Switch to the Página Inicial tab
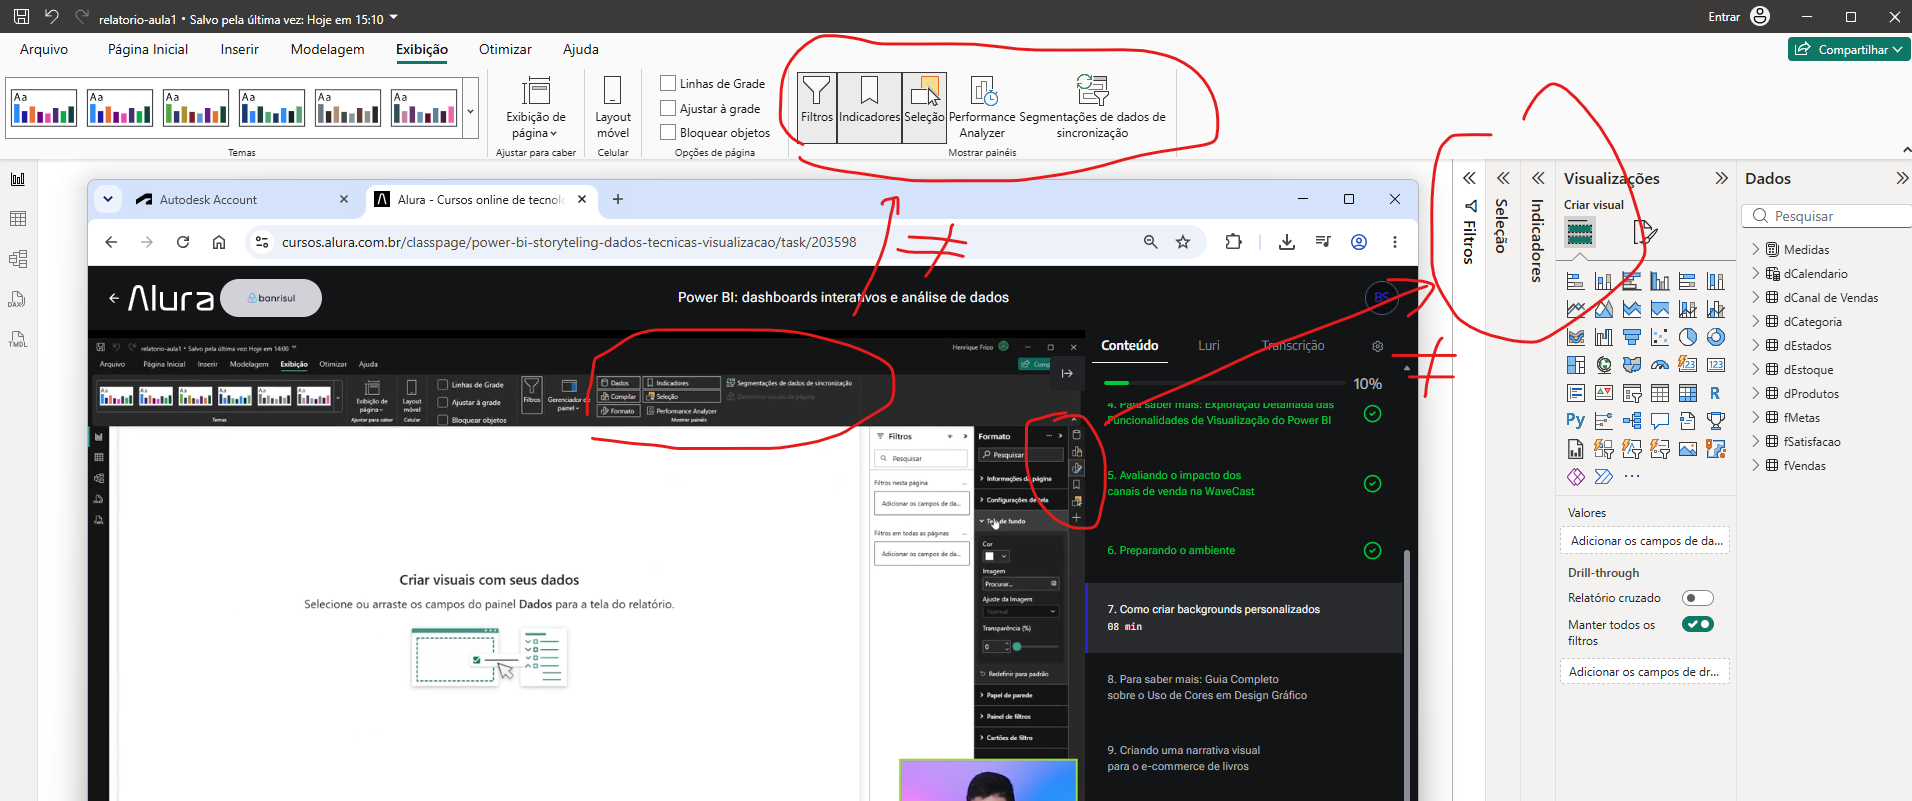1912x801 pixels. pyautogui.click(x=148, y=49)
